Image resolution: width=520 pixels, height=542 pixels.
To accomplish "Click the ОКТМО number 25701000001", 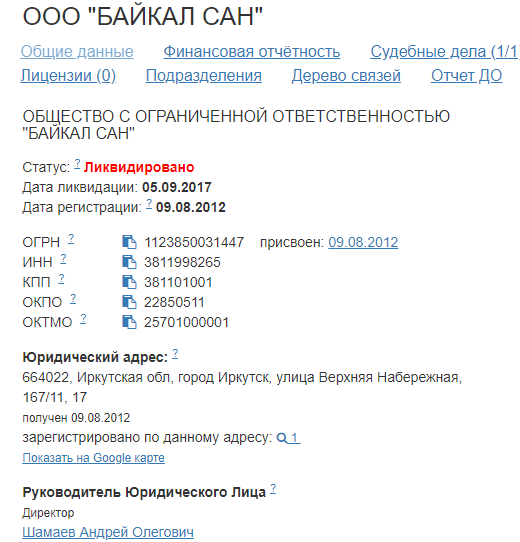I will [x=186, y=323].
